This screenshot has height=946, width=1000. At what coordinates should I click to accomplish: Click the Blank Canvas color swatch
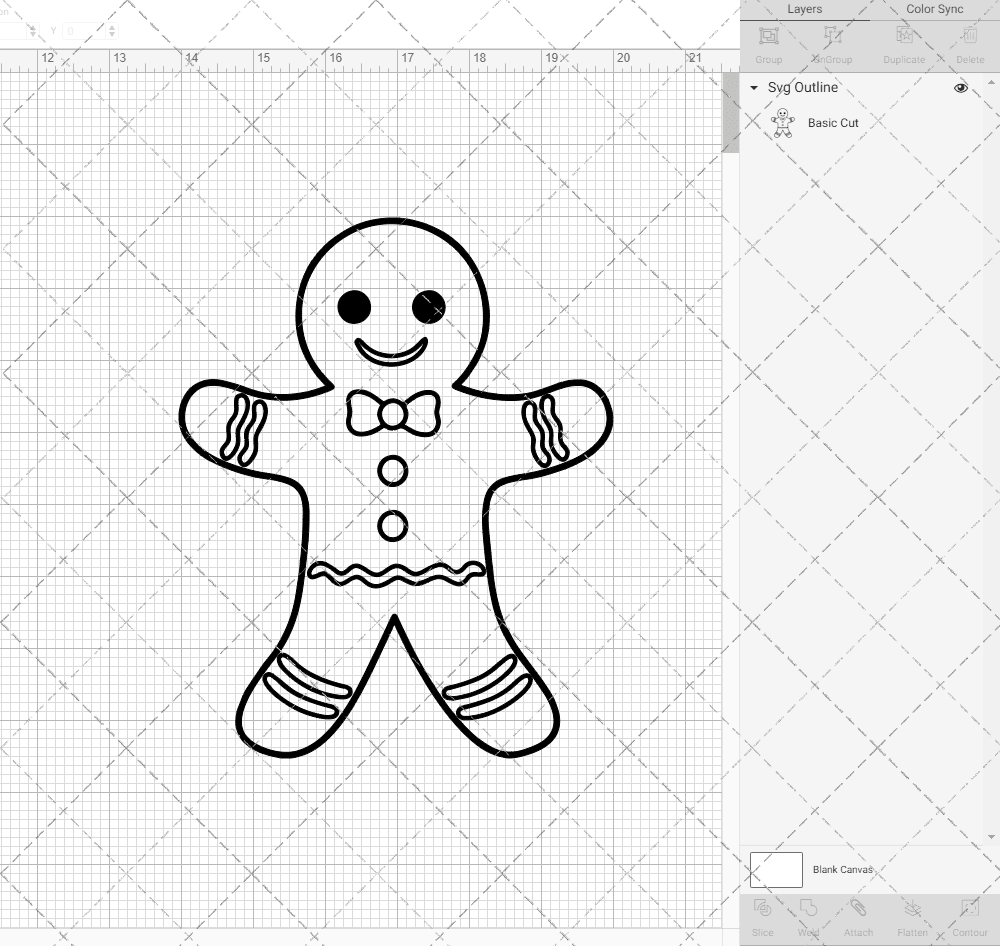pyautogui.click(x=775, y=869)
